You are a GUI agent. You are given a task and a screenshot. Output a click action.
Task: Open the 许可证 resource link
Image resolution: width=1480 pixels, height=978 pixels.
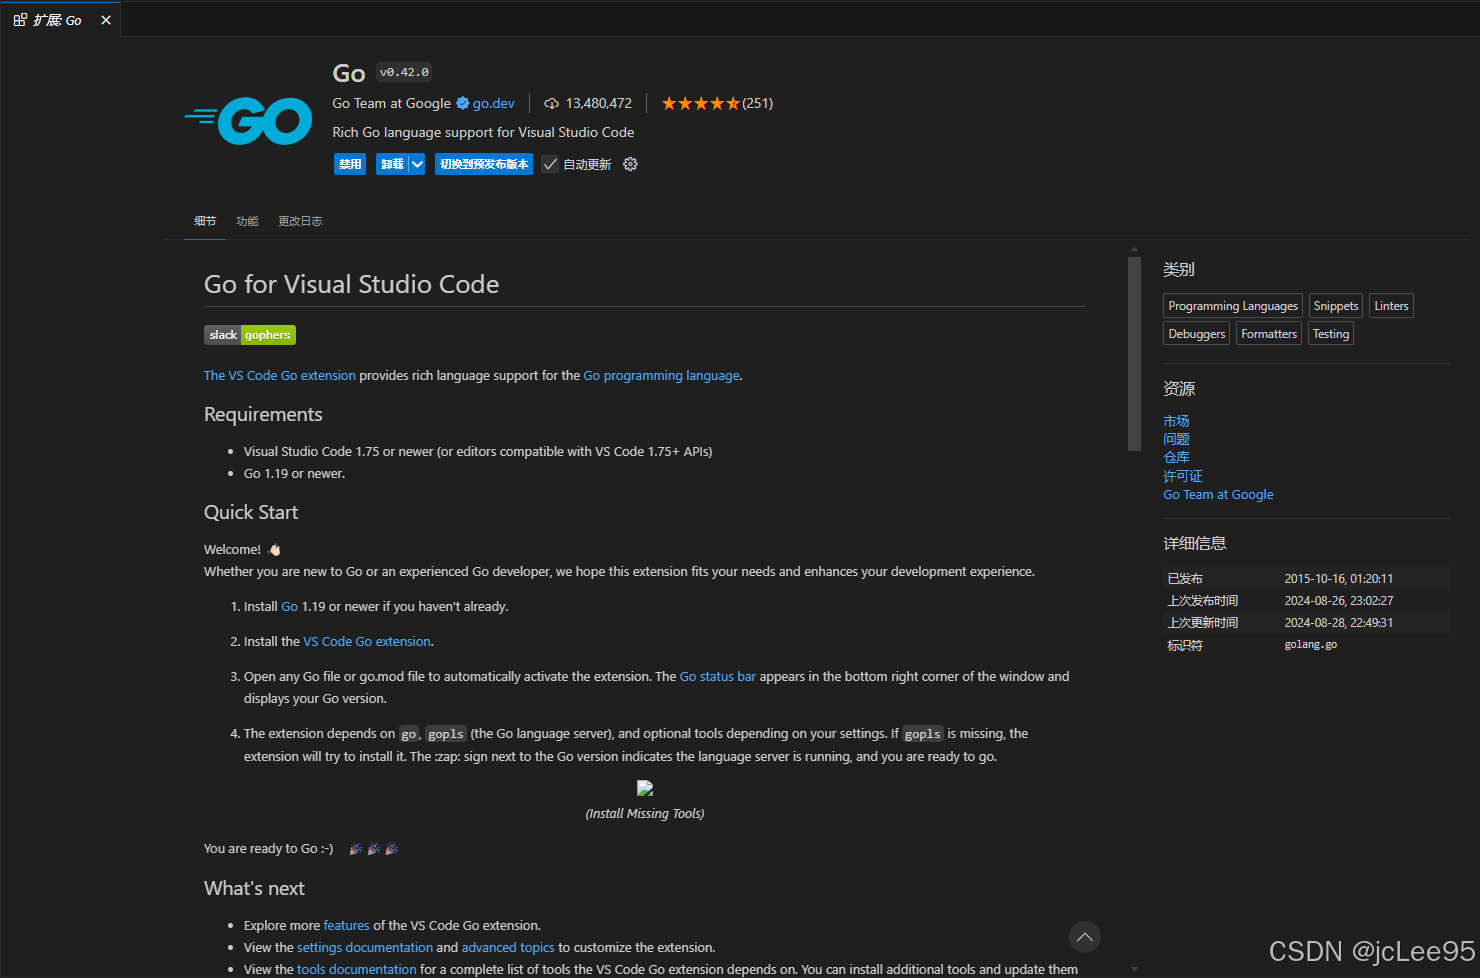(x=1183, y=477)
